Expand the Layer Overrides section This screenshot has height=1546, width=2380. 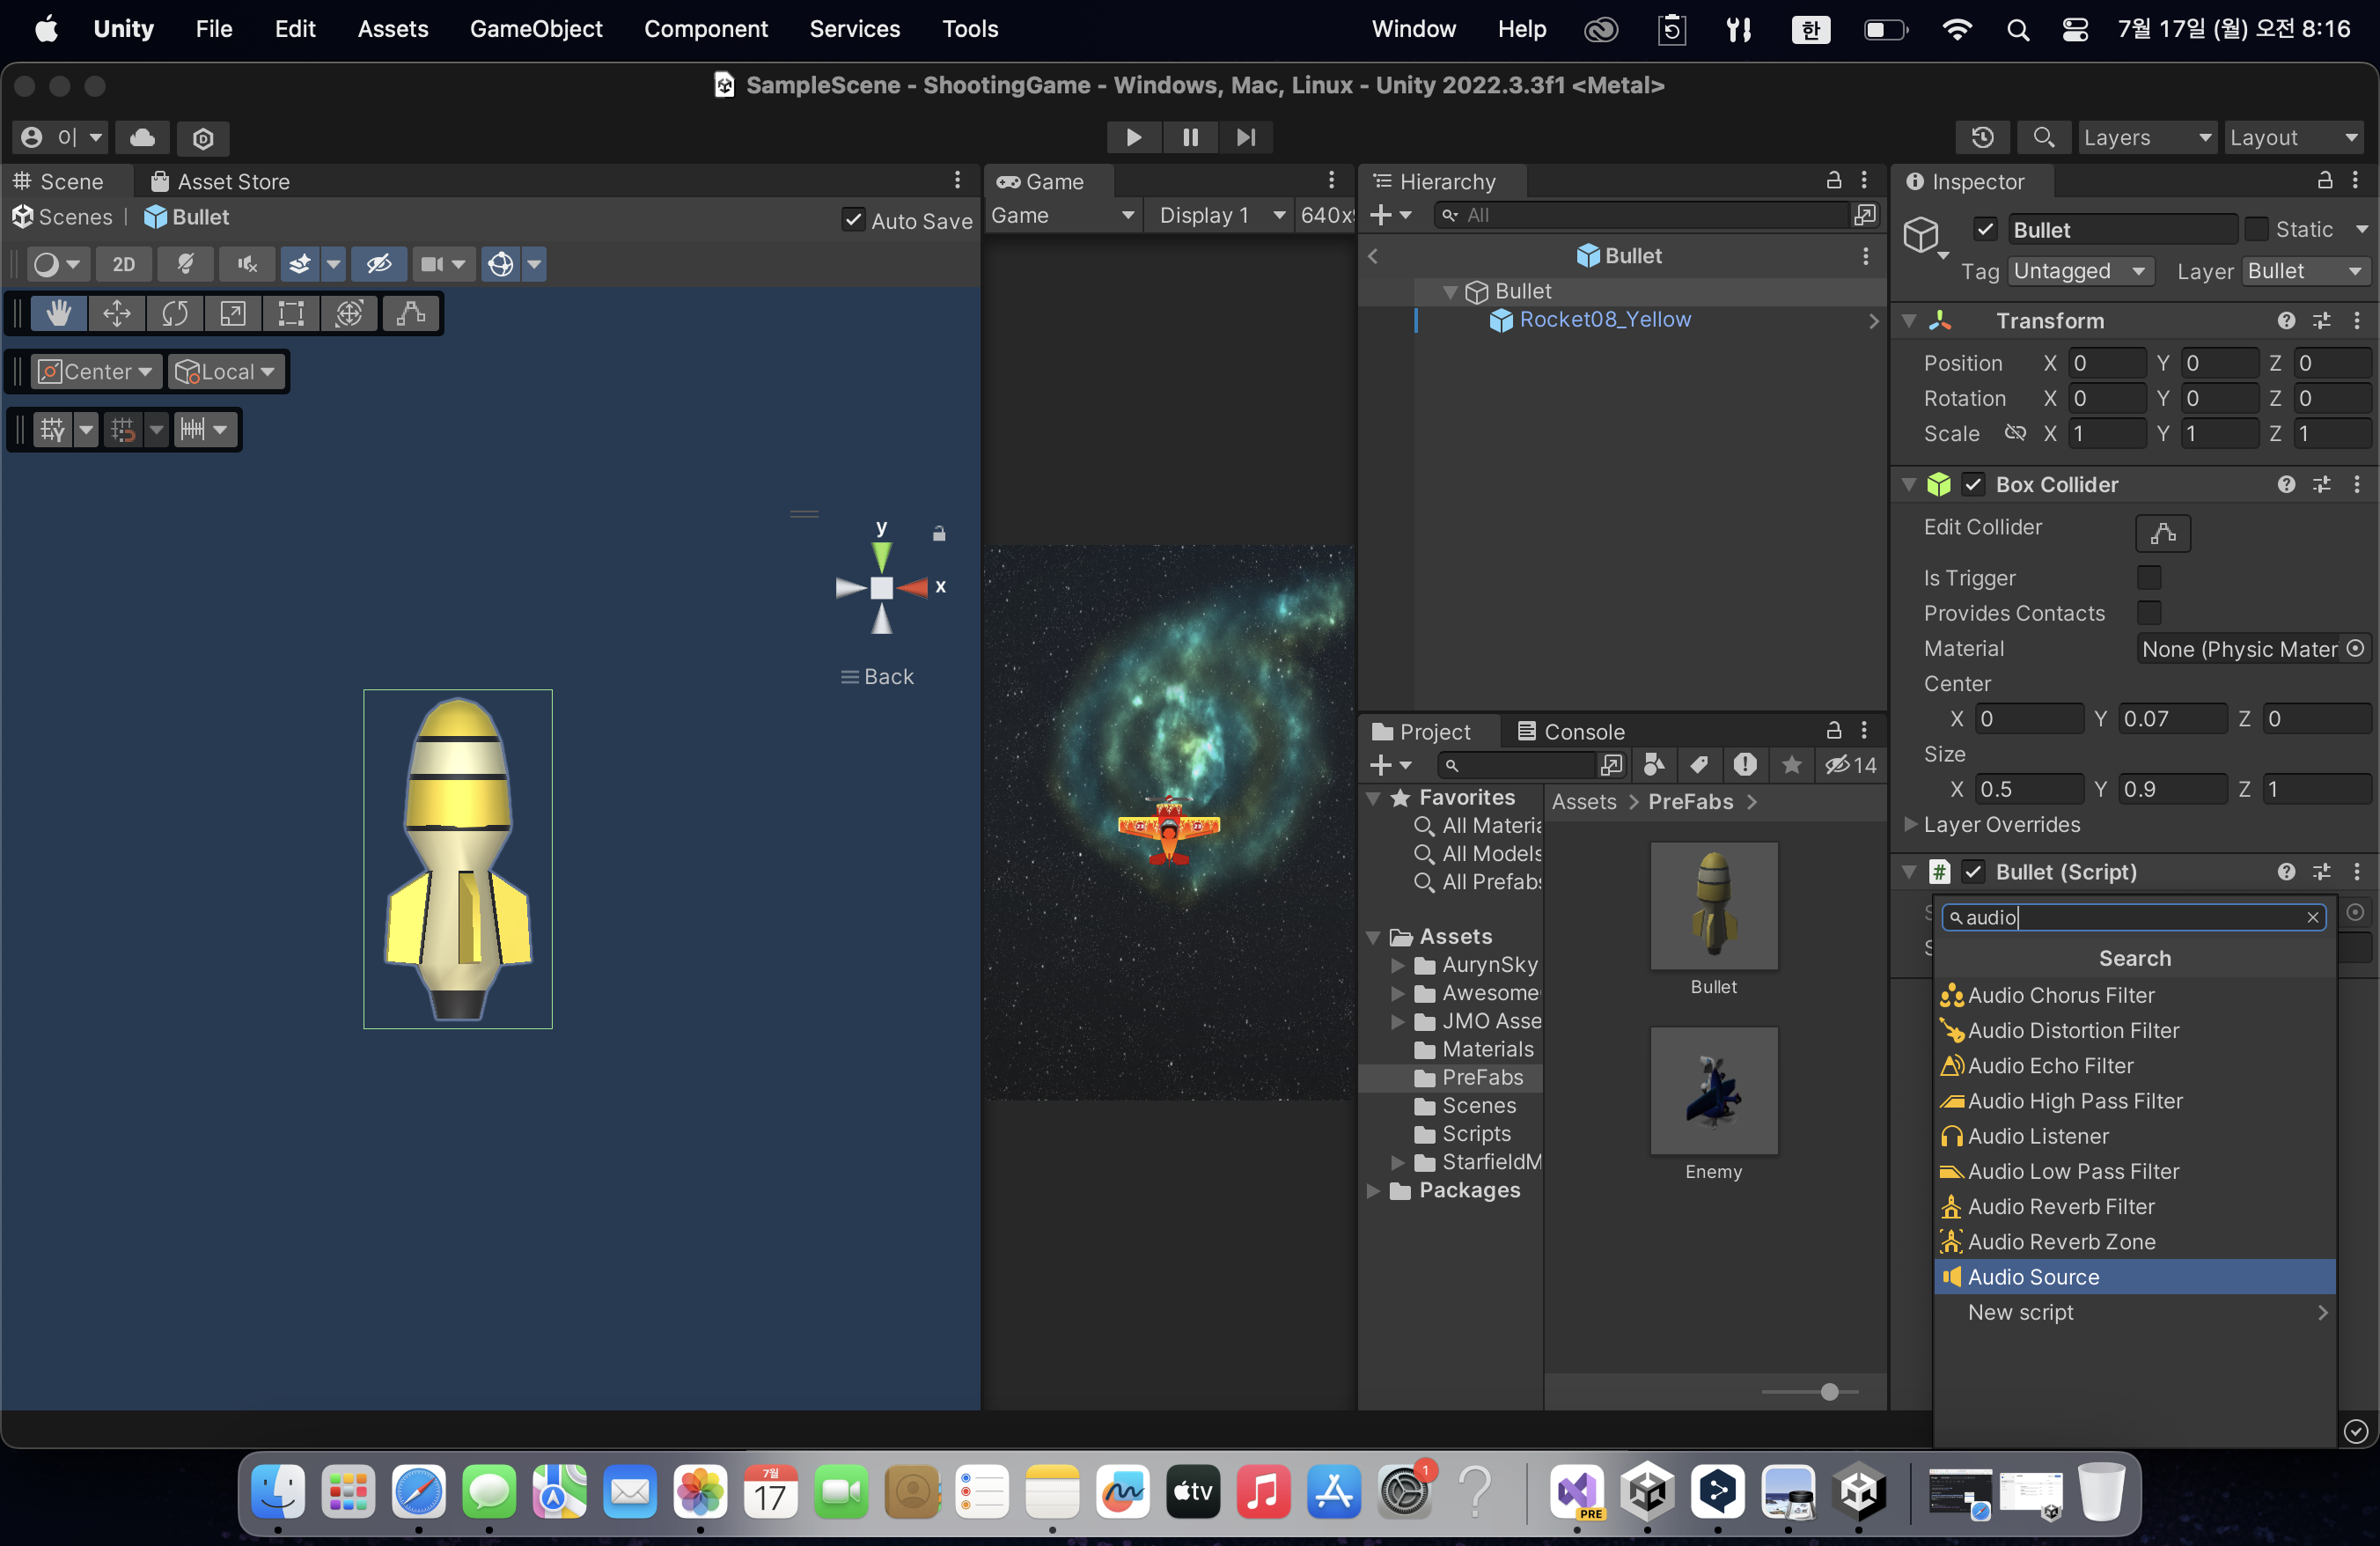tap(1911, 824)
